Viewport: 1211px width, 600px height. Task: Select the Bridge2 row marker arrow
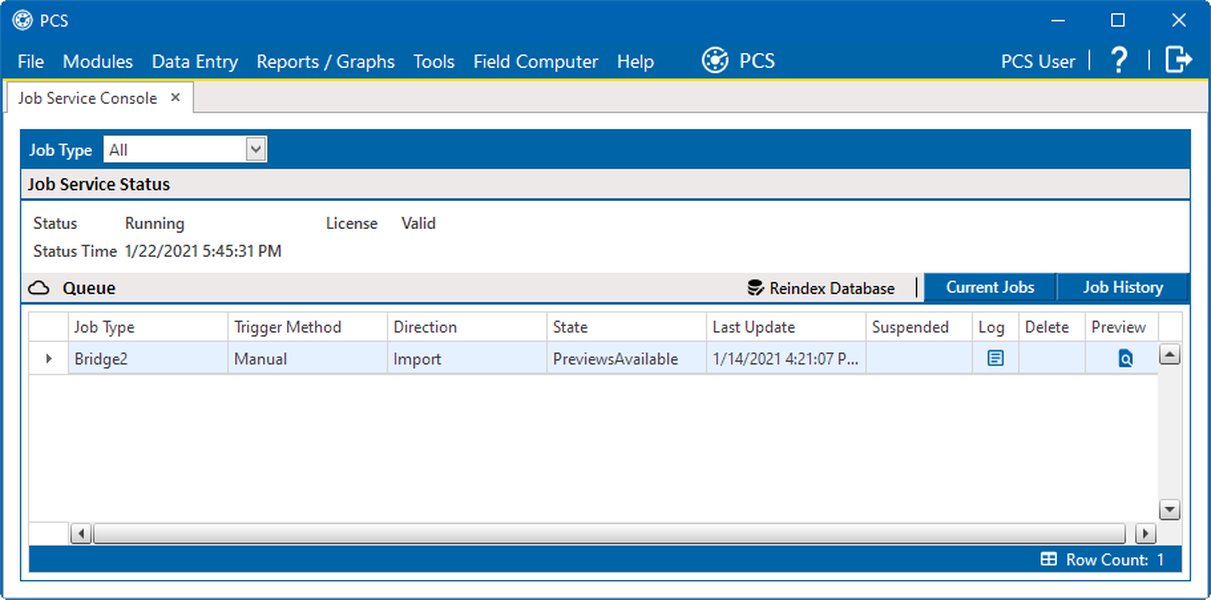pos(48,357)
